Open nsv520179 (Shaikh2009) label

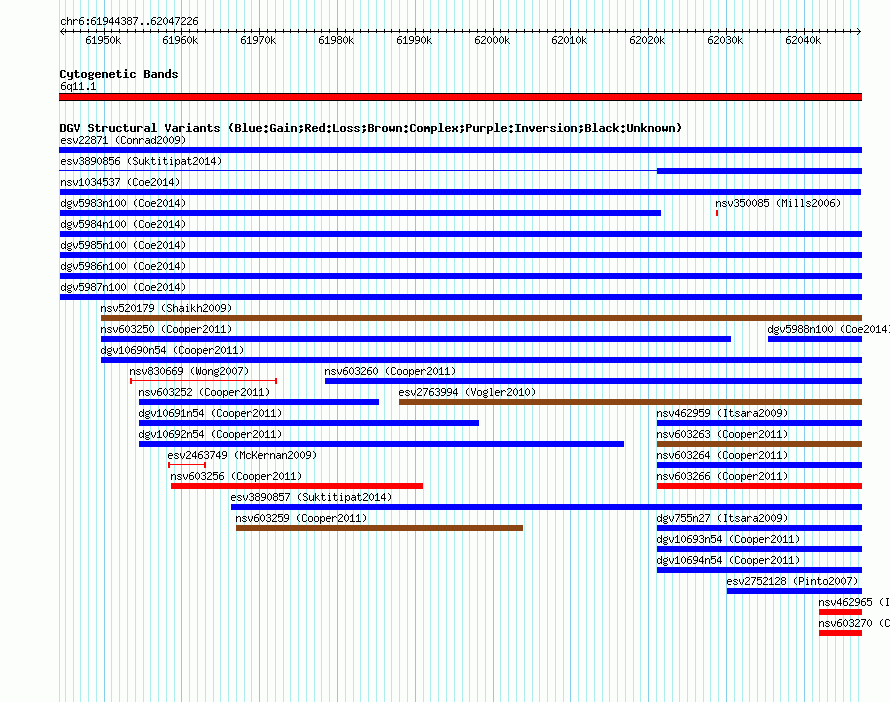pos(166,308)
